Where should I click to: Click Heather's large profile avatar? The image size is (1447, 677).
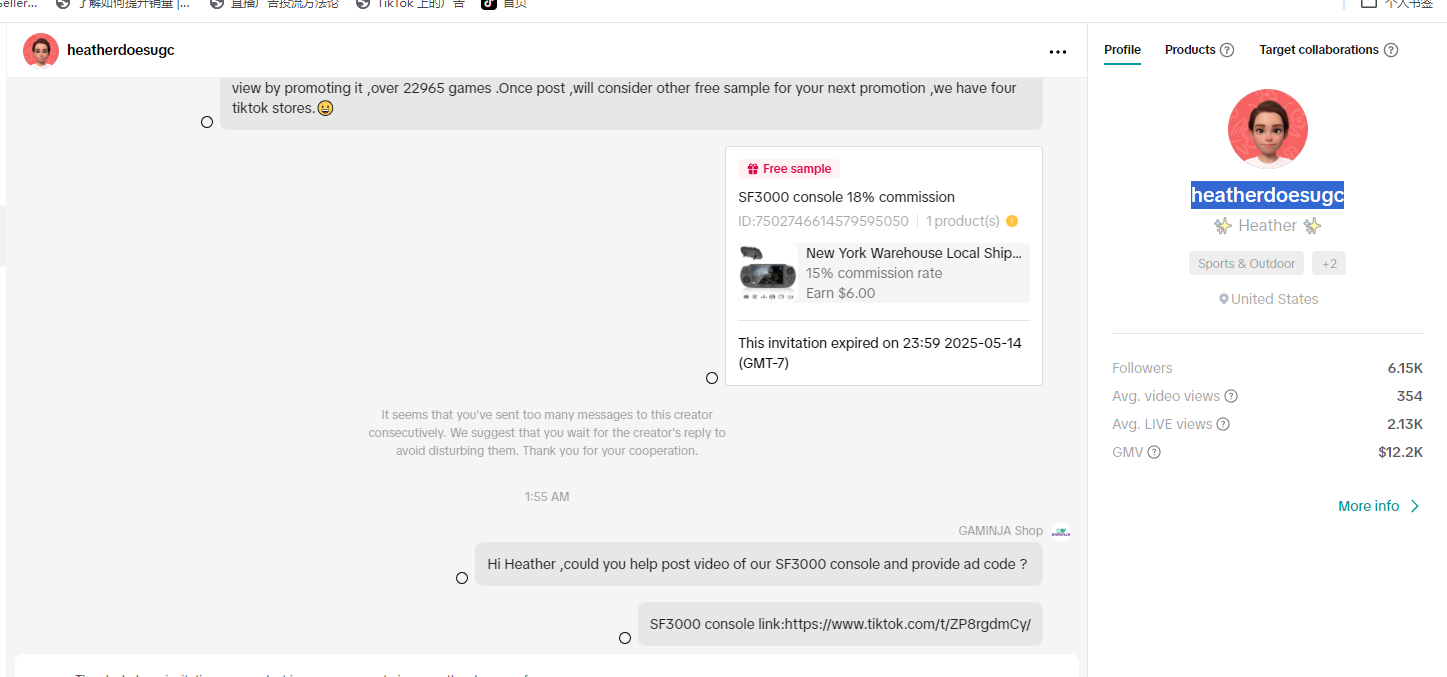click(x=1267, y=129)
